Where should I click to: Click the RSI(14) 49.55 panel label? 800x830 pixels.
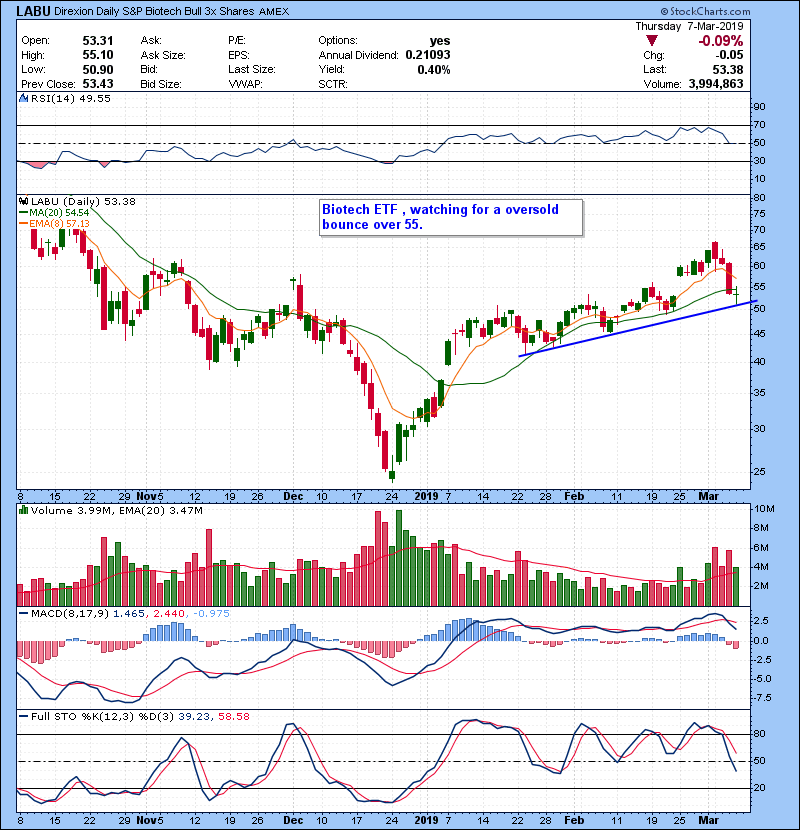coord(71,98)
